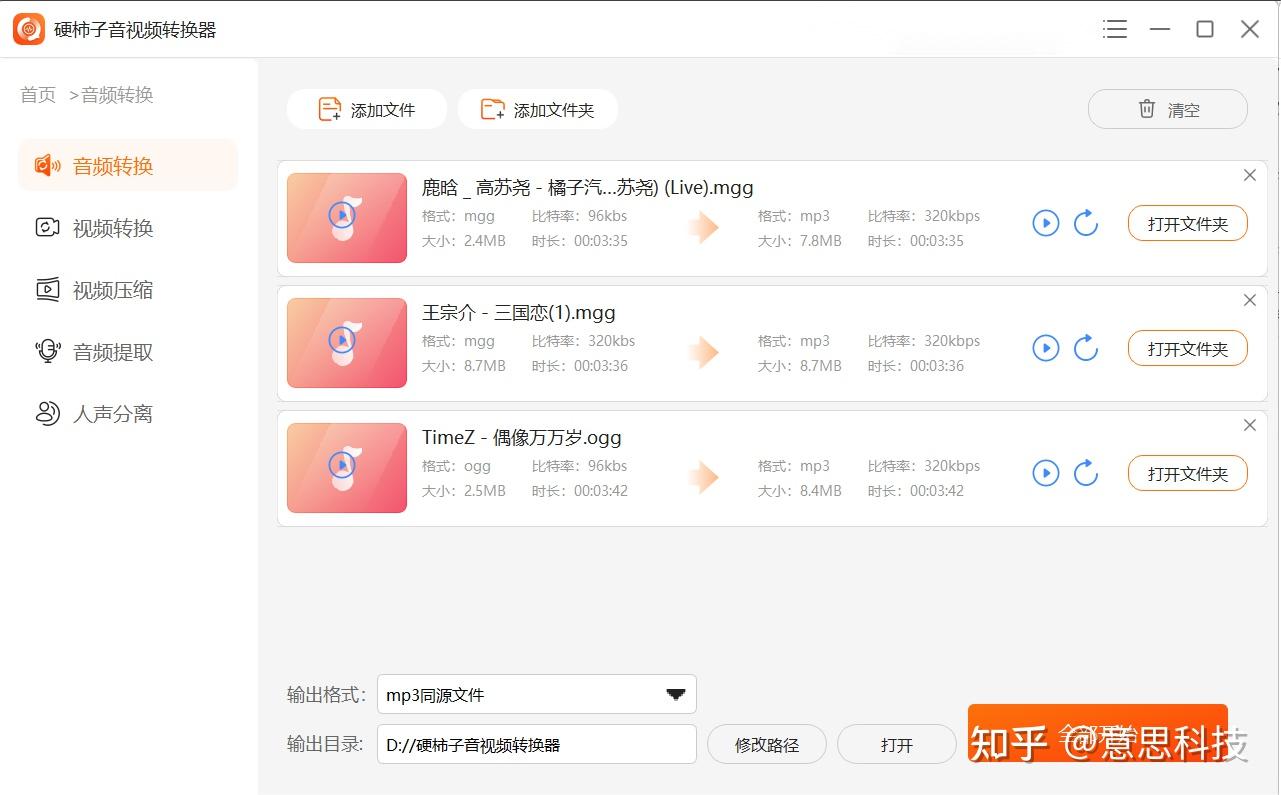Click the app logo in title bar
This screenshot has height=795, width=1281.
click(x=27, y=28)
